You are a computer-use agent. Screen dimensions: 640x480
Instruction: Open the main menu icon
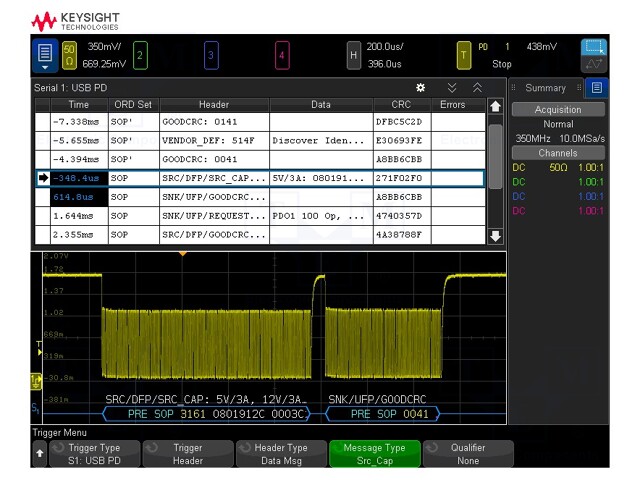click(x=45, y=55)
